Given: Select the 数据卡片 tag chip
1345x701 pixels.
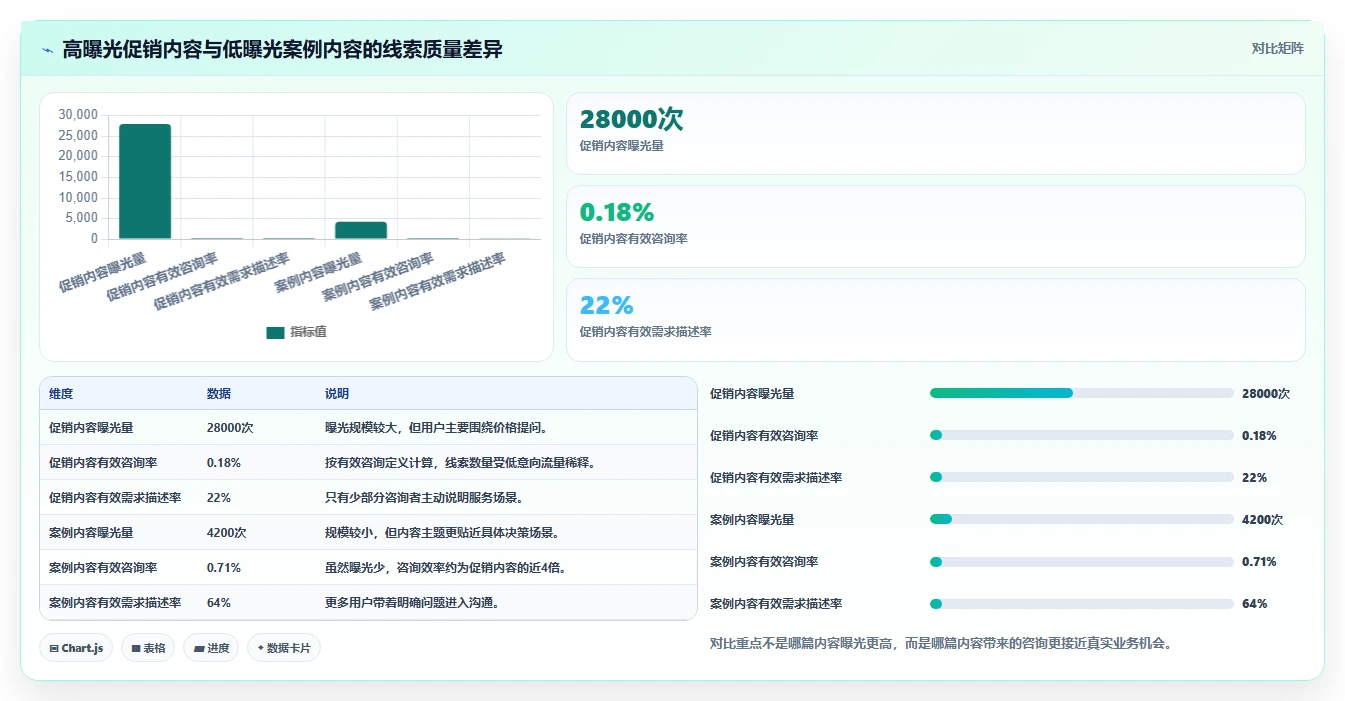Looking at the screenshot, I should coord(284,648).
